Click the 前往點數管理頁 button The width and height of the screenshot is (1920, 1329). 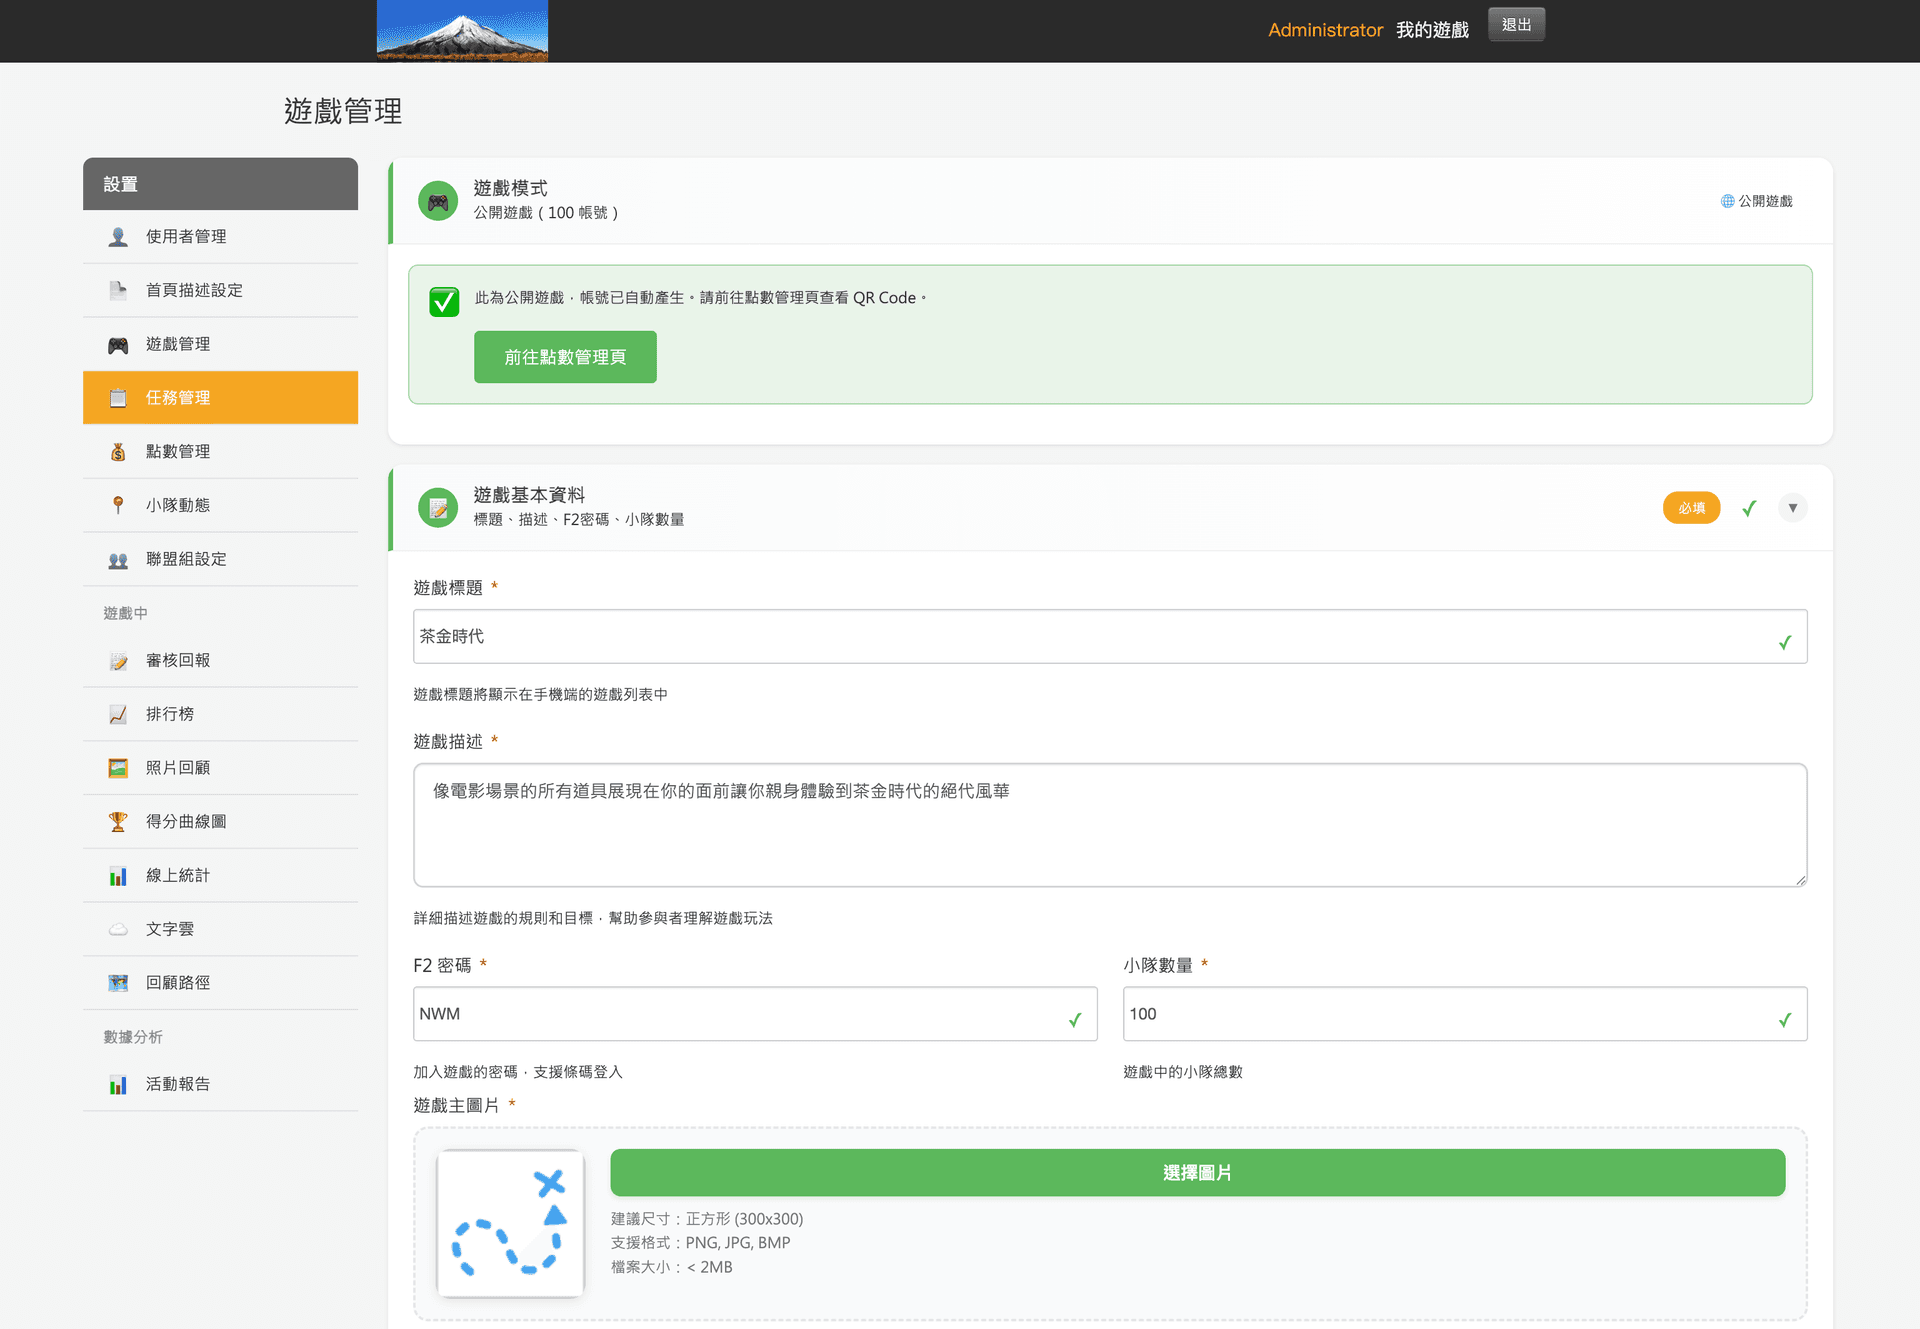(564, 356)
